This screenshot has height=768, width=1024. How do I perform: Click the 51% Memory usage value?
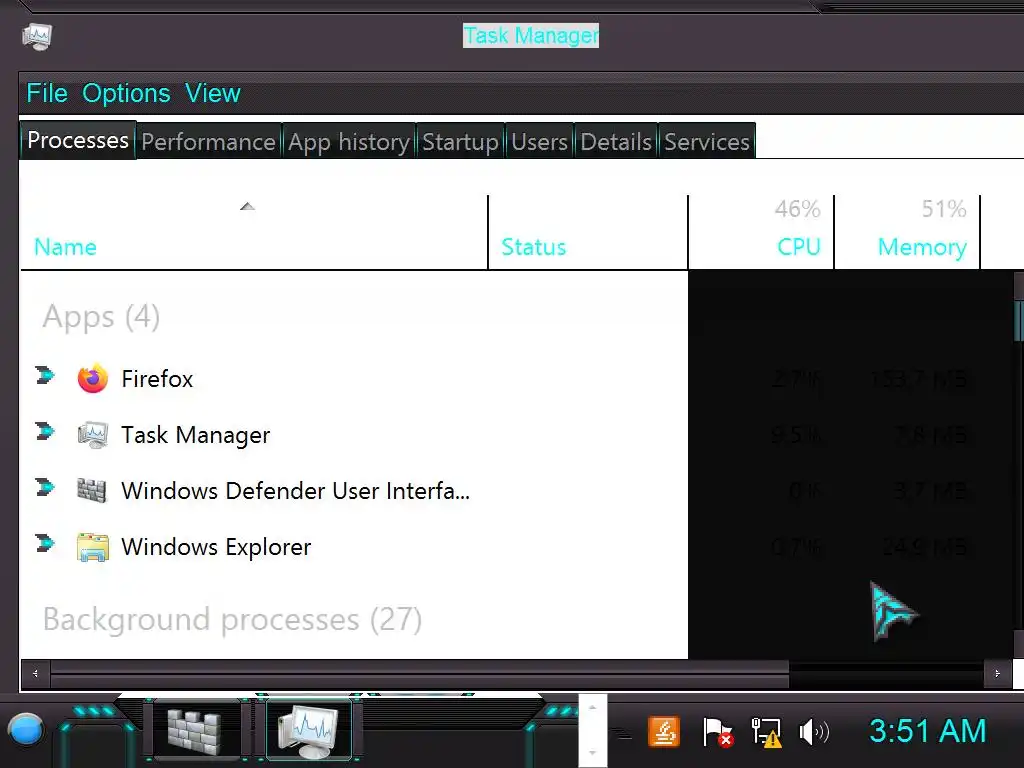[x=944, y=209]
